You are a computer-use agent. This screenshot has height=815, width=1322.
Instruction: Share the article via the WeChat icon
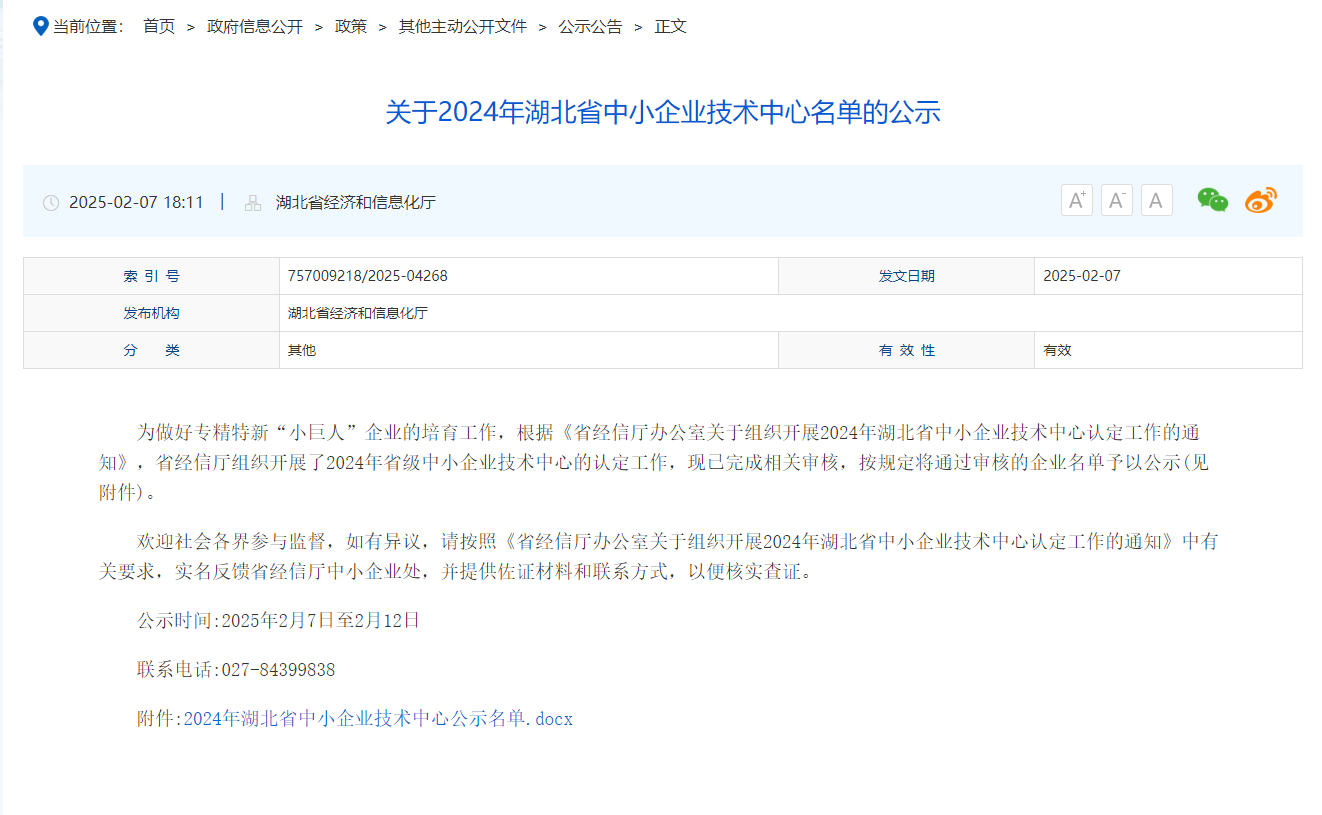tap(1212, 200)
